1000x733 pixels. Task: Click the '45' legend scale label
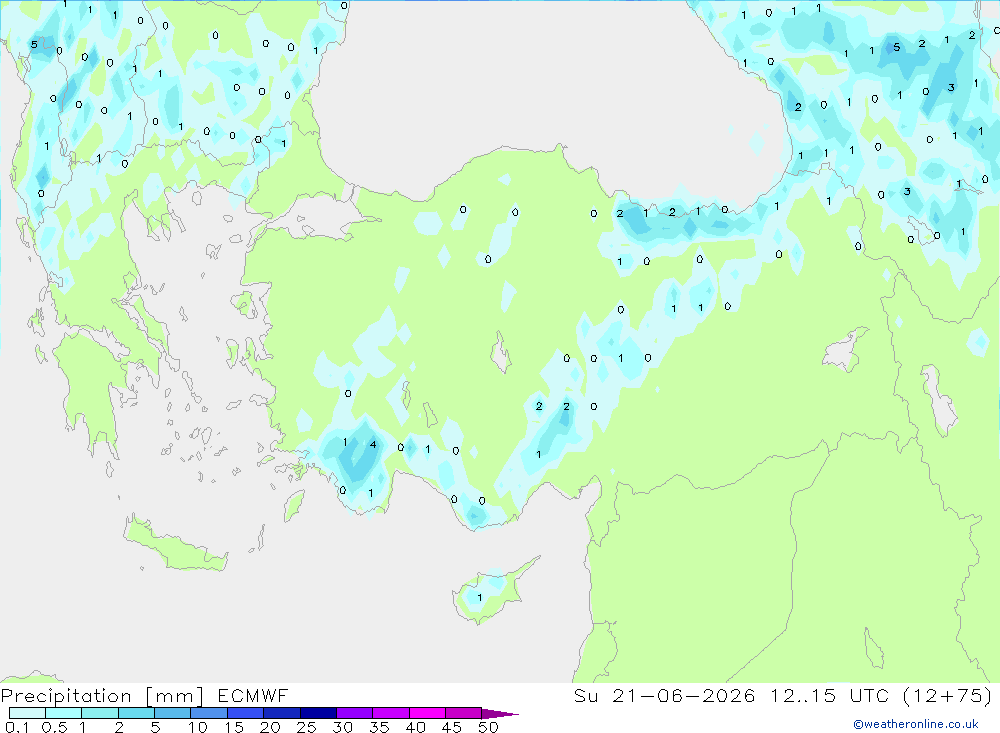[452, 727]
